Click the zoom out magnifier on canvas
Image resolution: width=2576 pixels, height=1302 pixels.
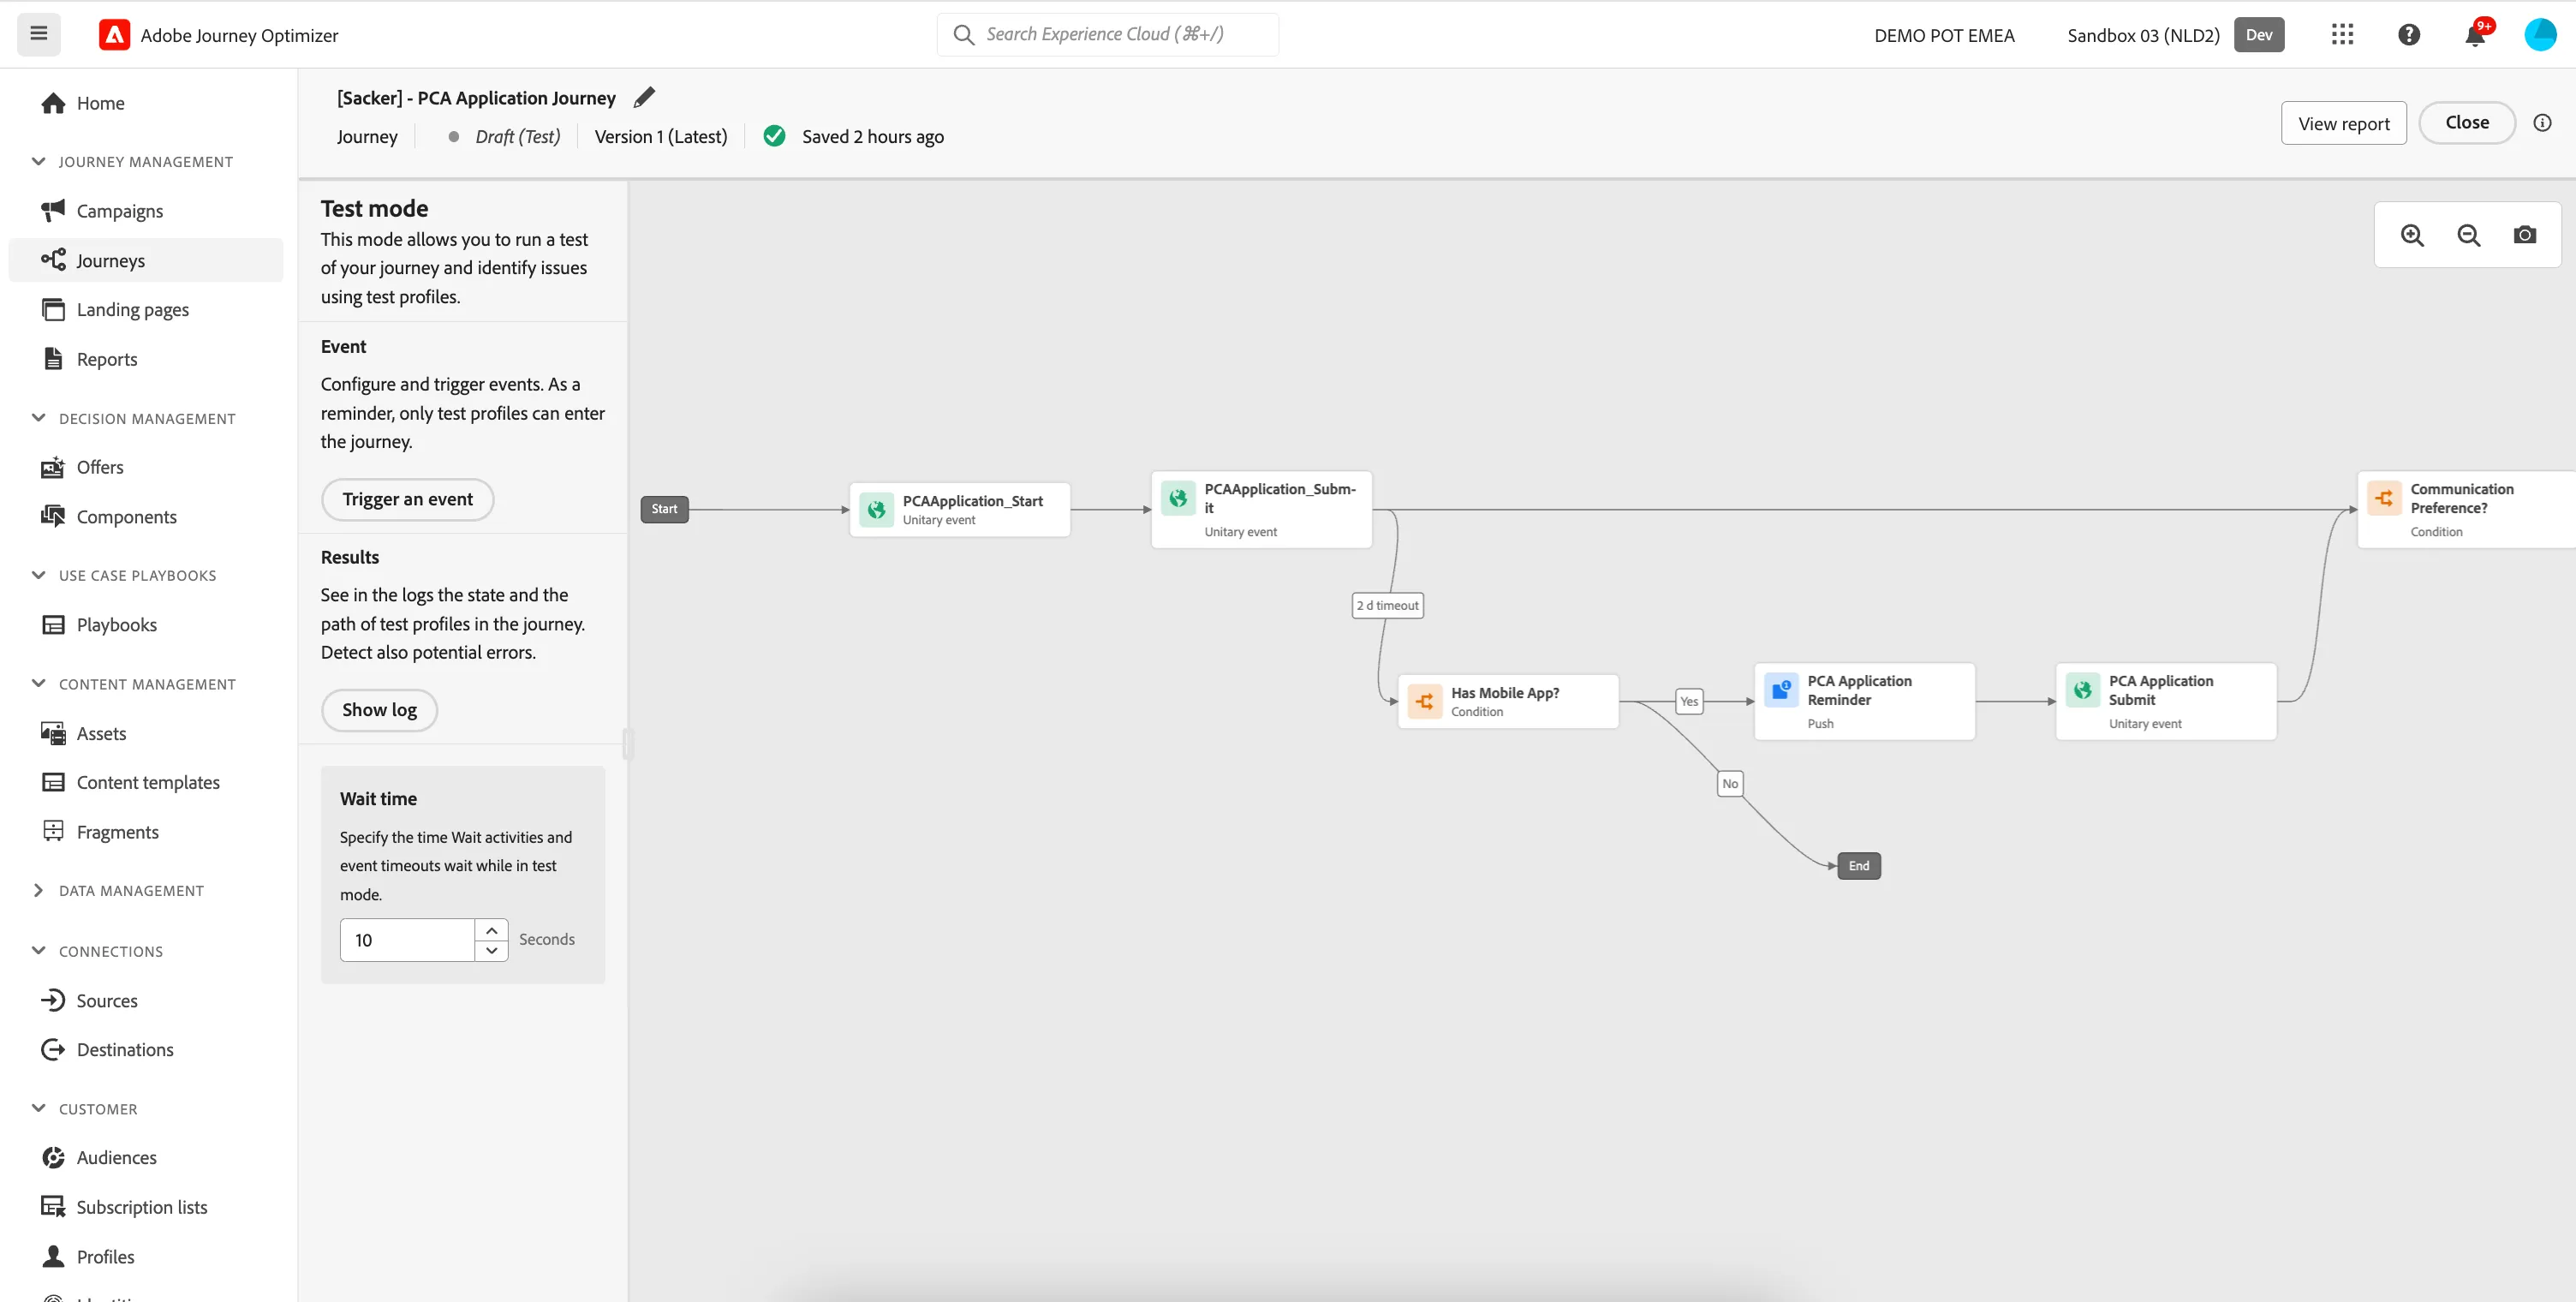[x=2468, y=235]
